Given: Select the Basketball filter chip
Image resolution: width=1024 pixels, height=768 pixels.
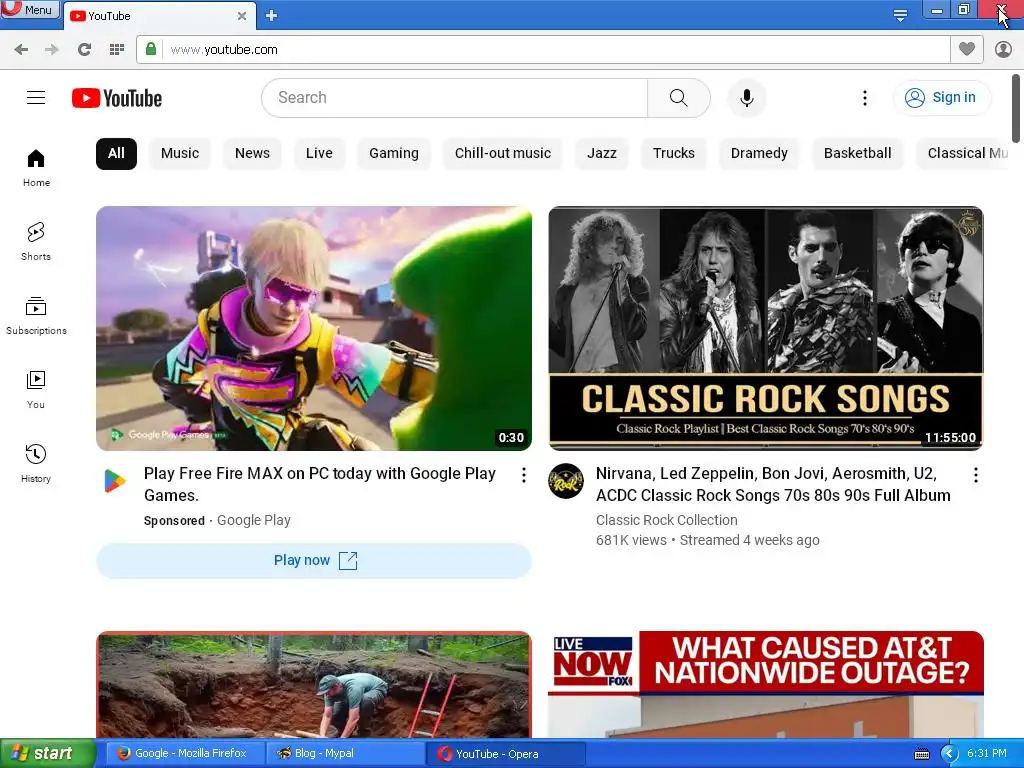Looking at the screenshot, I should click(x=857, y=153).
